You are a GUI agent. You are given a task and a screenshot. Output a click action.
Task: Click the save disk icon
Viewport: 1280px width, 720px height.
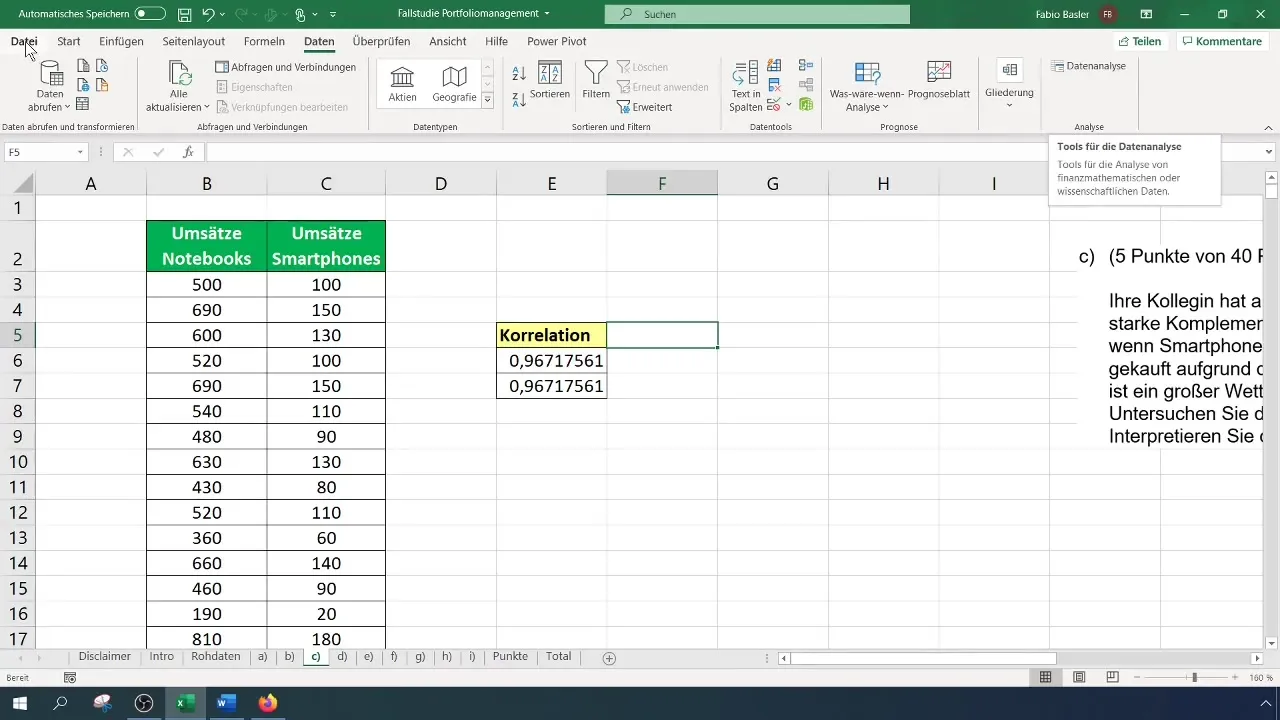(184, 14)
